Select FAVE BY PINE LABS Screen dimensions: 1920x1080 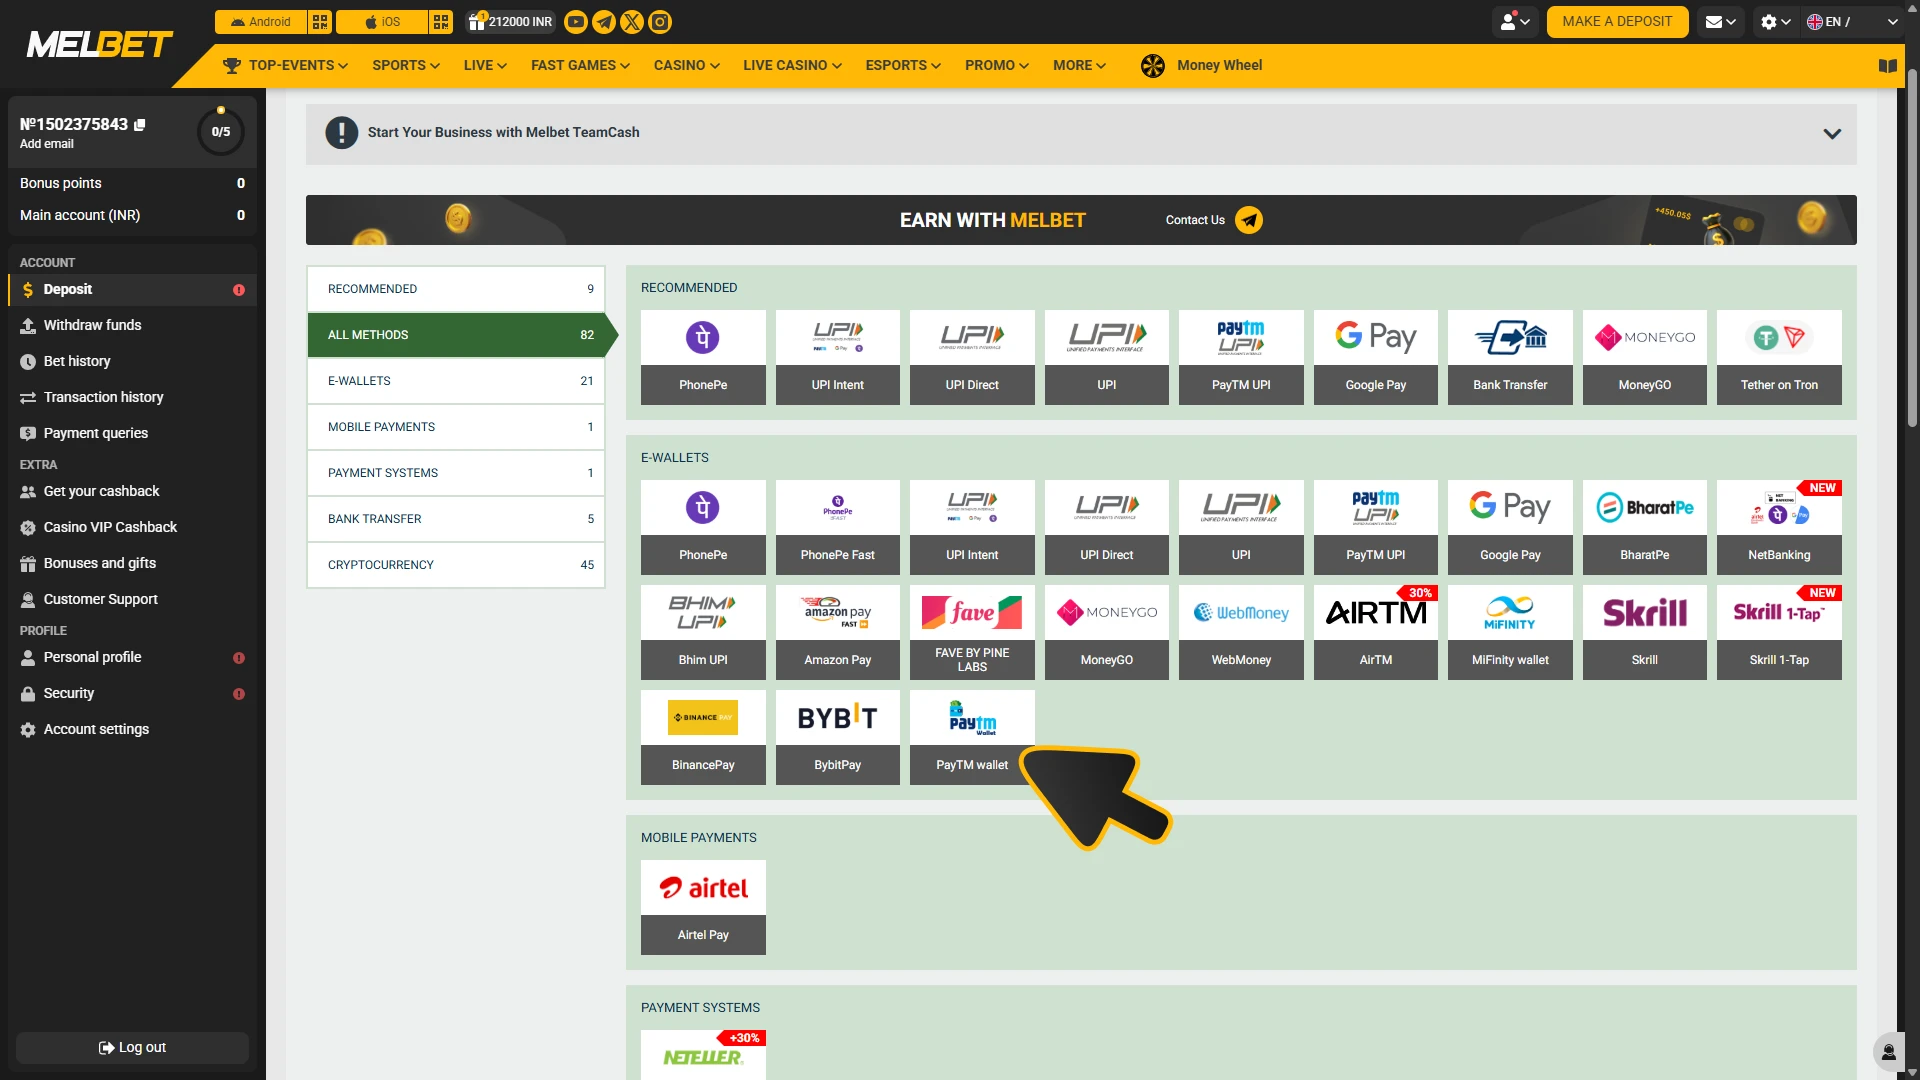972,632
